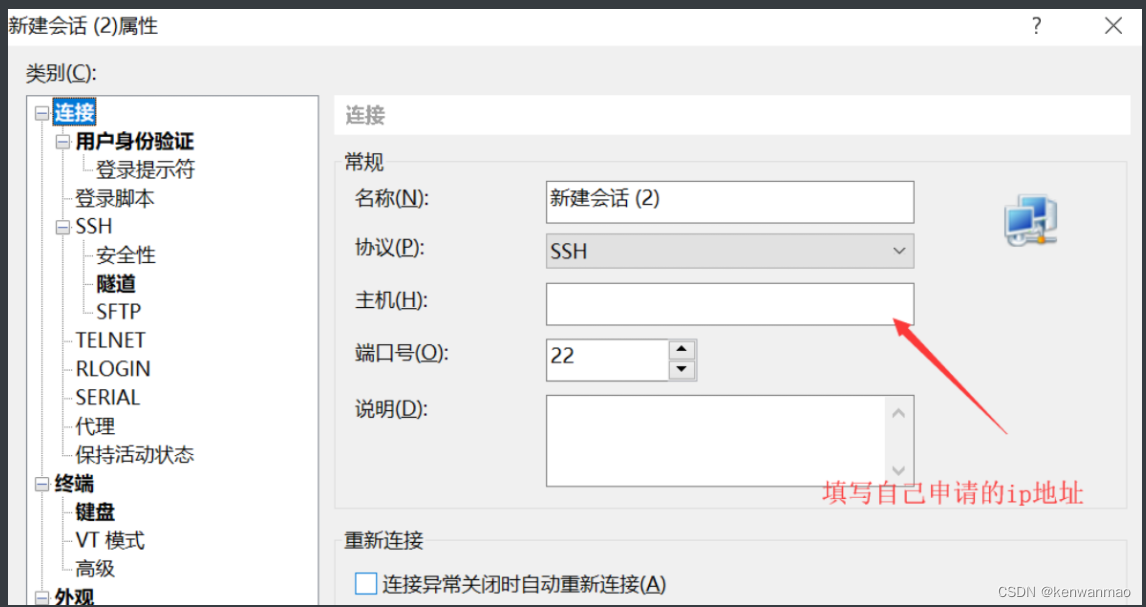1146x607 pixels.
Task: Enable 连接异常关闭时自动重新连接 checkbox
Action: pyautogui.click(x=364, y=584)
